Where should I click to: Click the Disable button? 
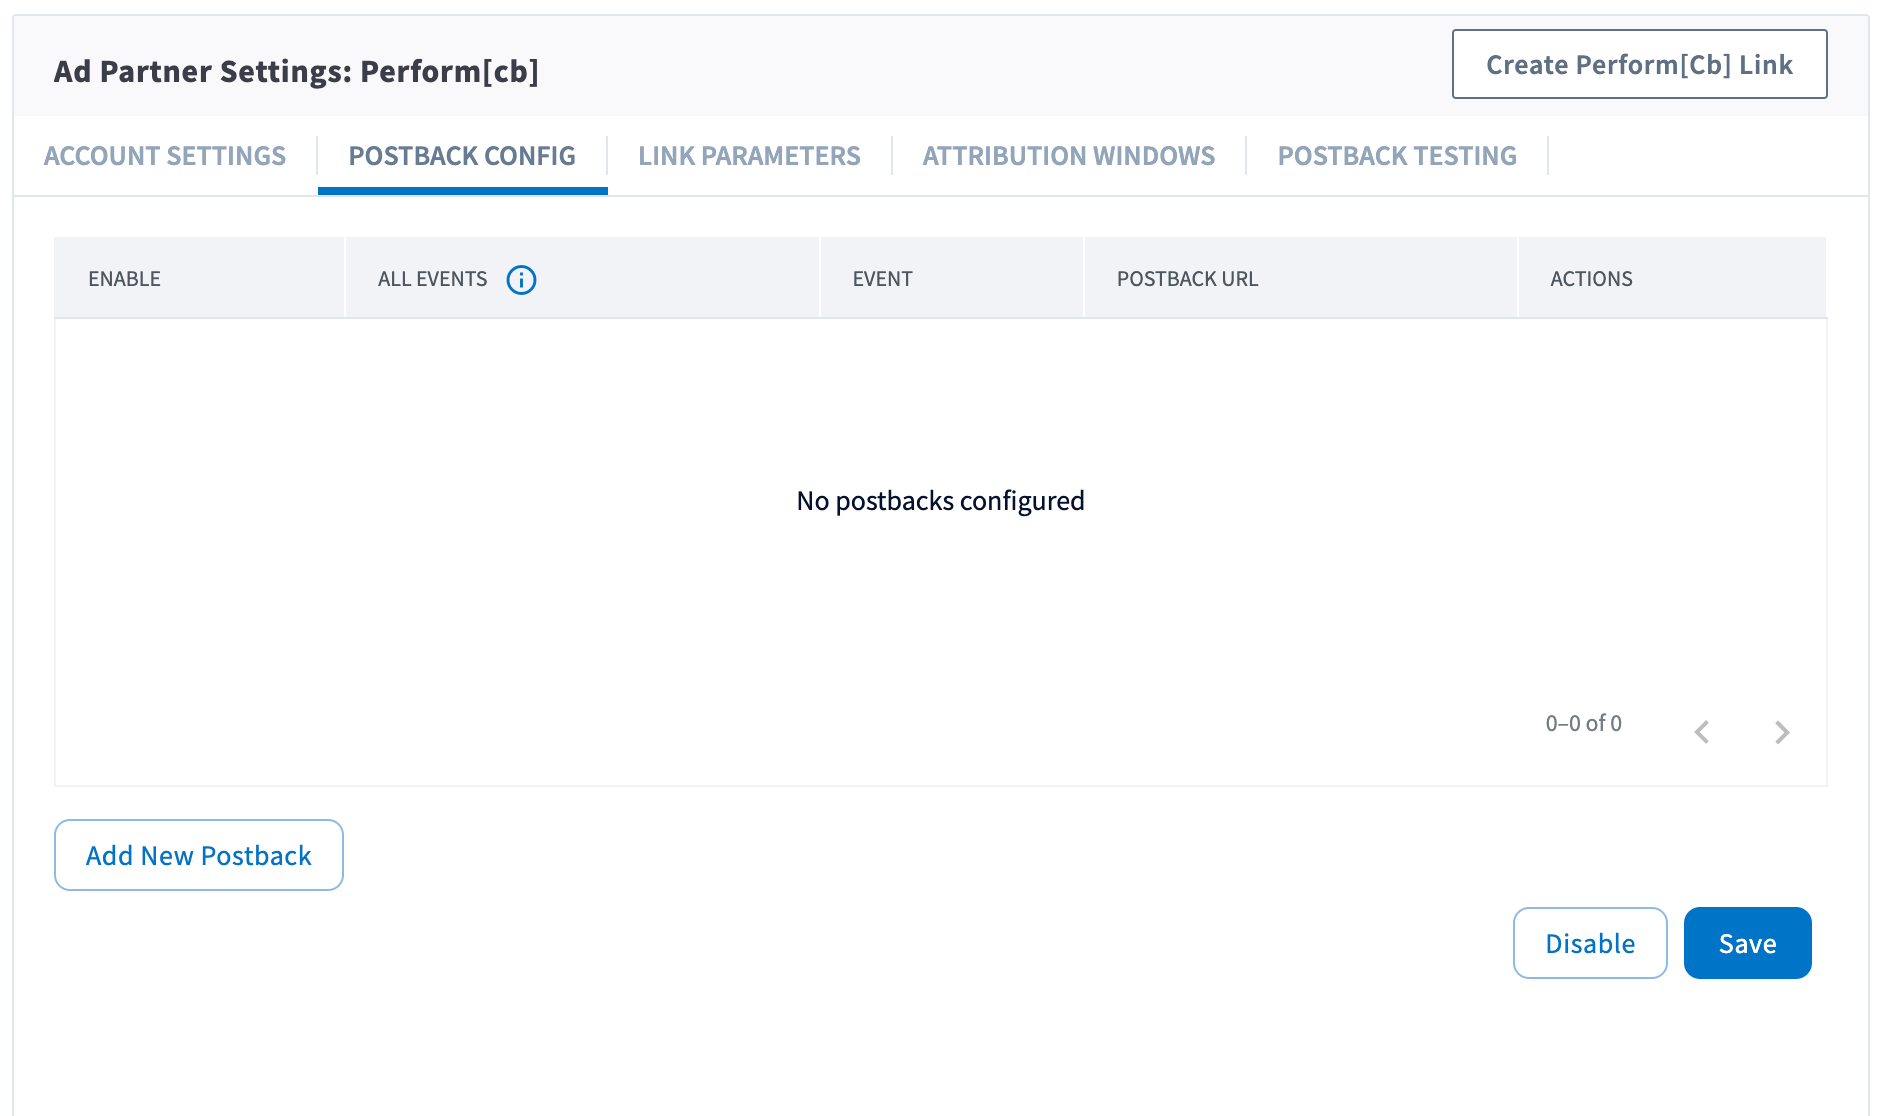click(x=1590, y=943)
